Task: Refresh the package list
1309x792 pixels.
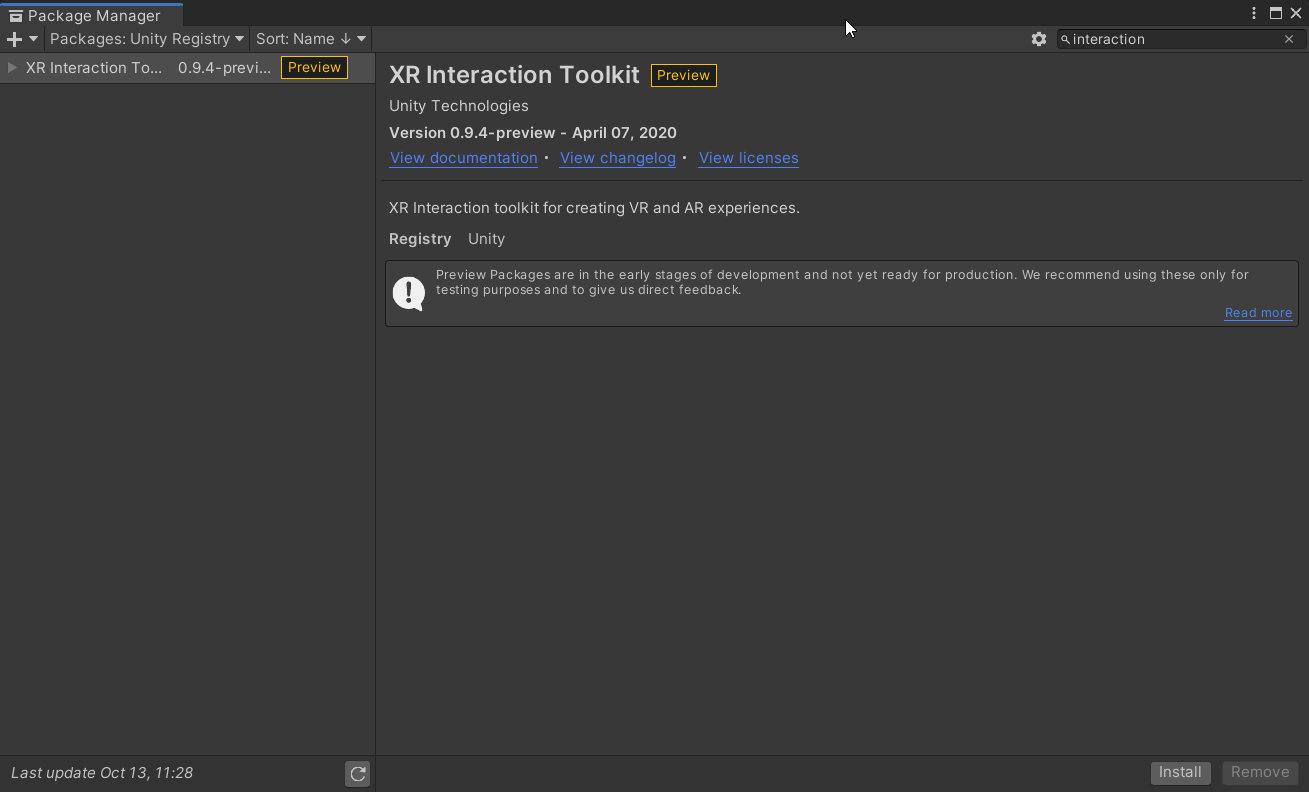Action: click(357, 773)
